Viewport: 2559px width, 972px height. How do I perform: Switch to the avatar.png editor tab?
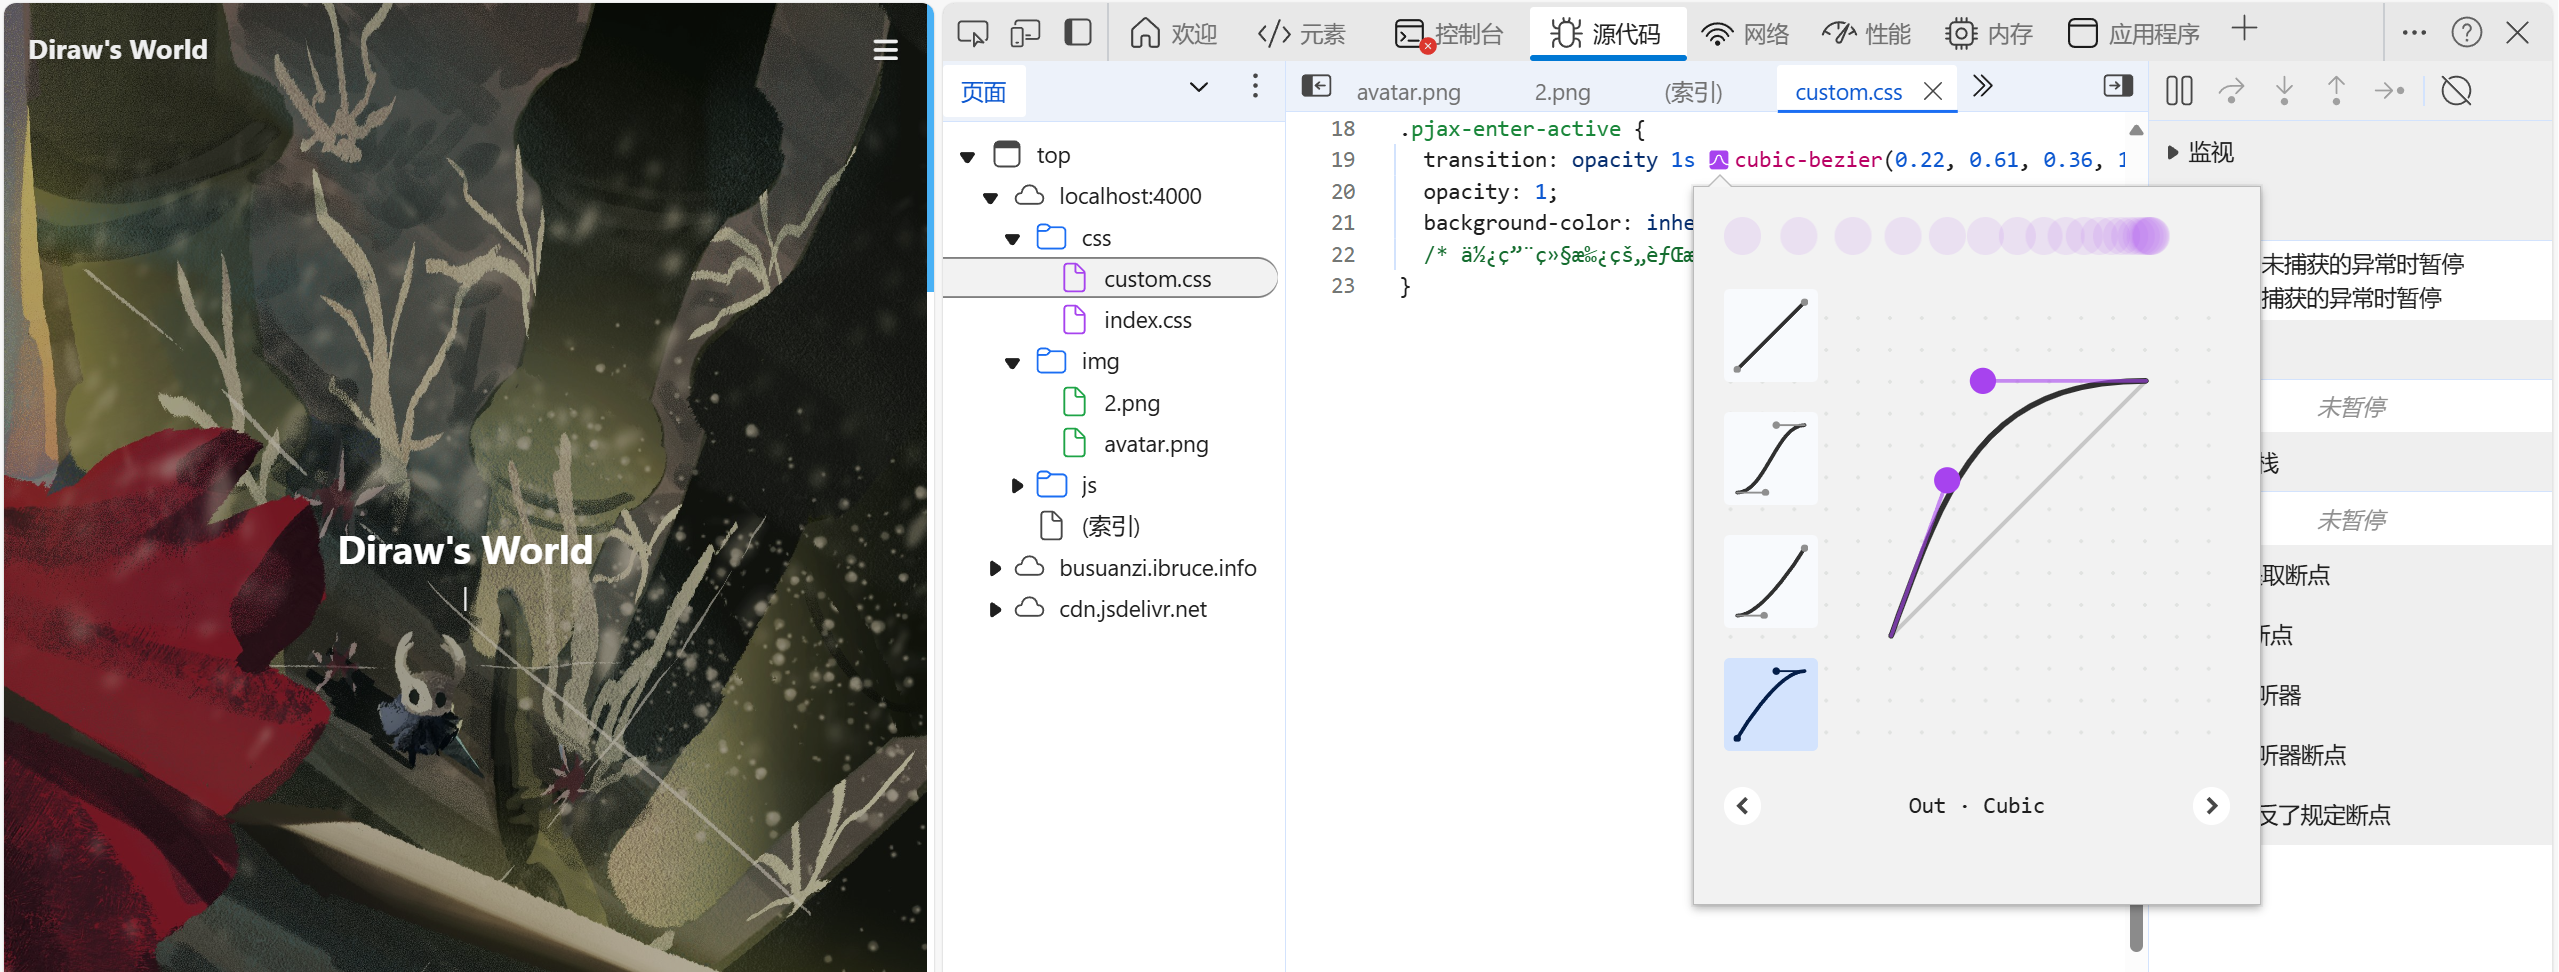point(1408,92)
